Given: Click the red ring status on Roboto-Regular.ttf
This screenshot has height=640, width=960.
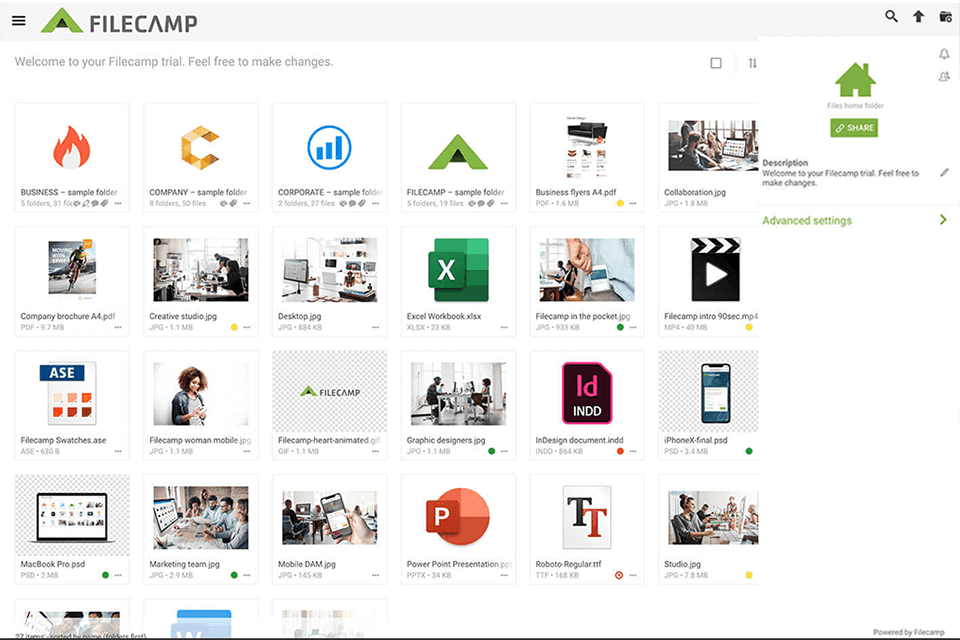Looking at the screenshot, I should (619, 575).
